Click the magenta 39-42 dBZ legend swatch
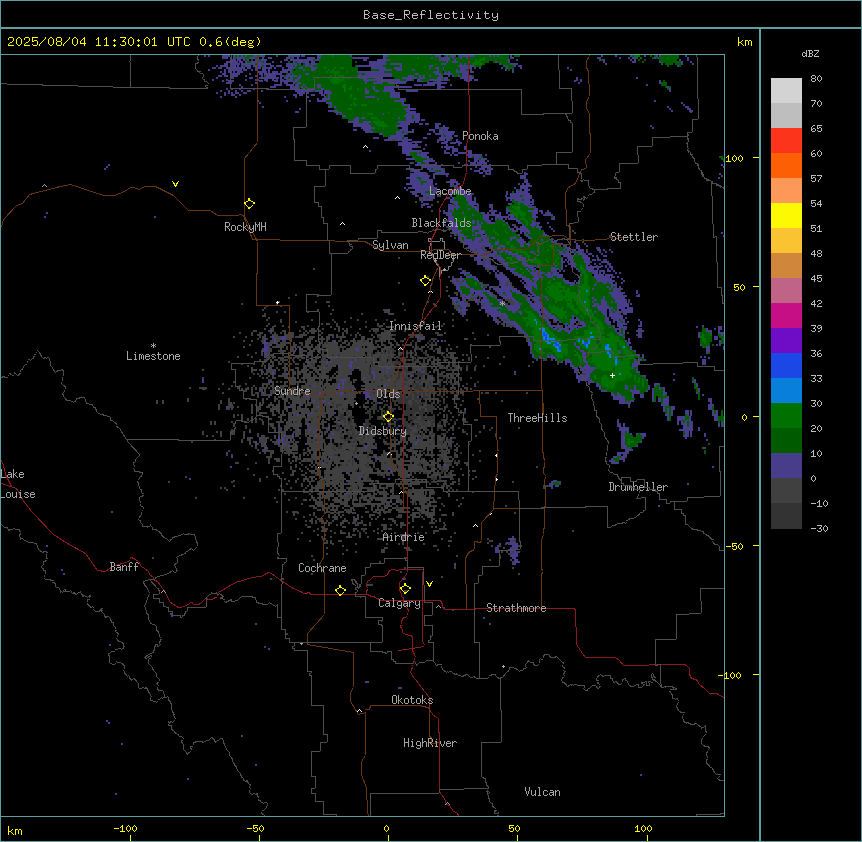Viewport: 862px width, 842px height. point(786,315)
